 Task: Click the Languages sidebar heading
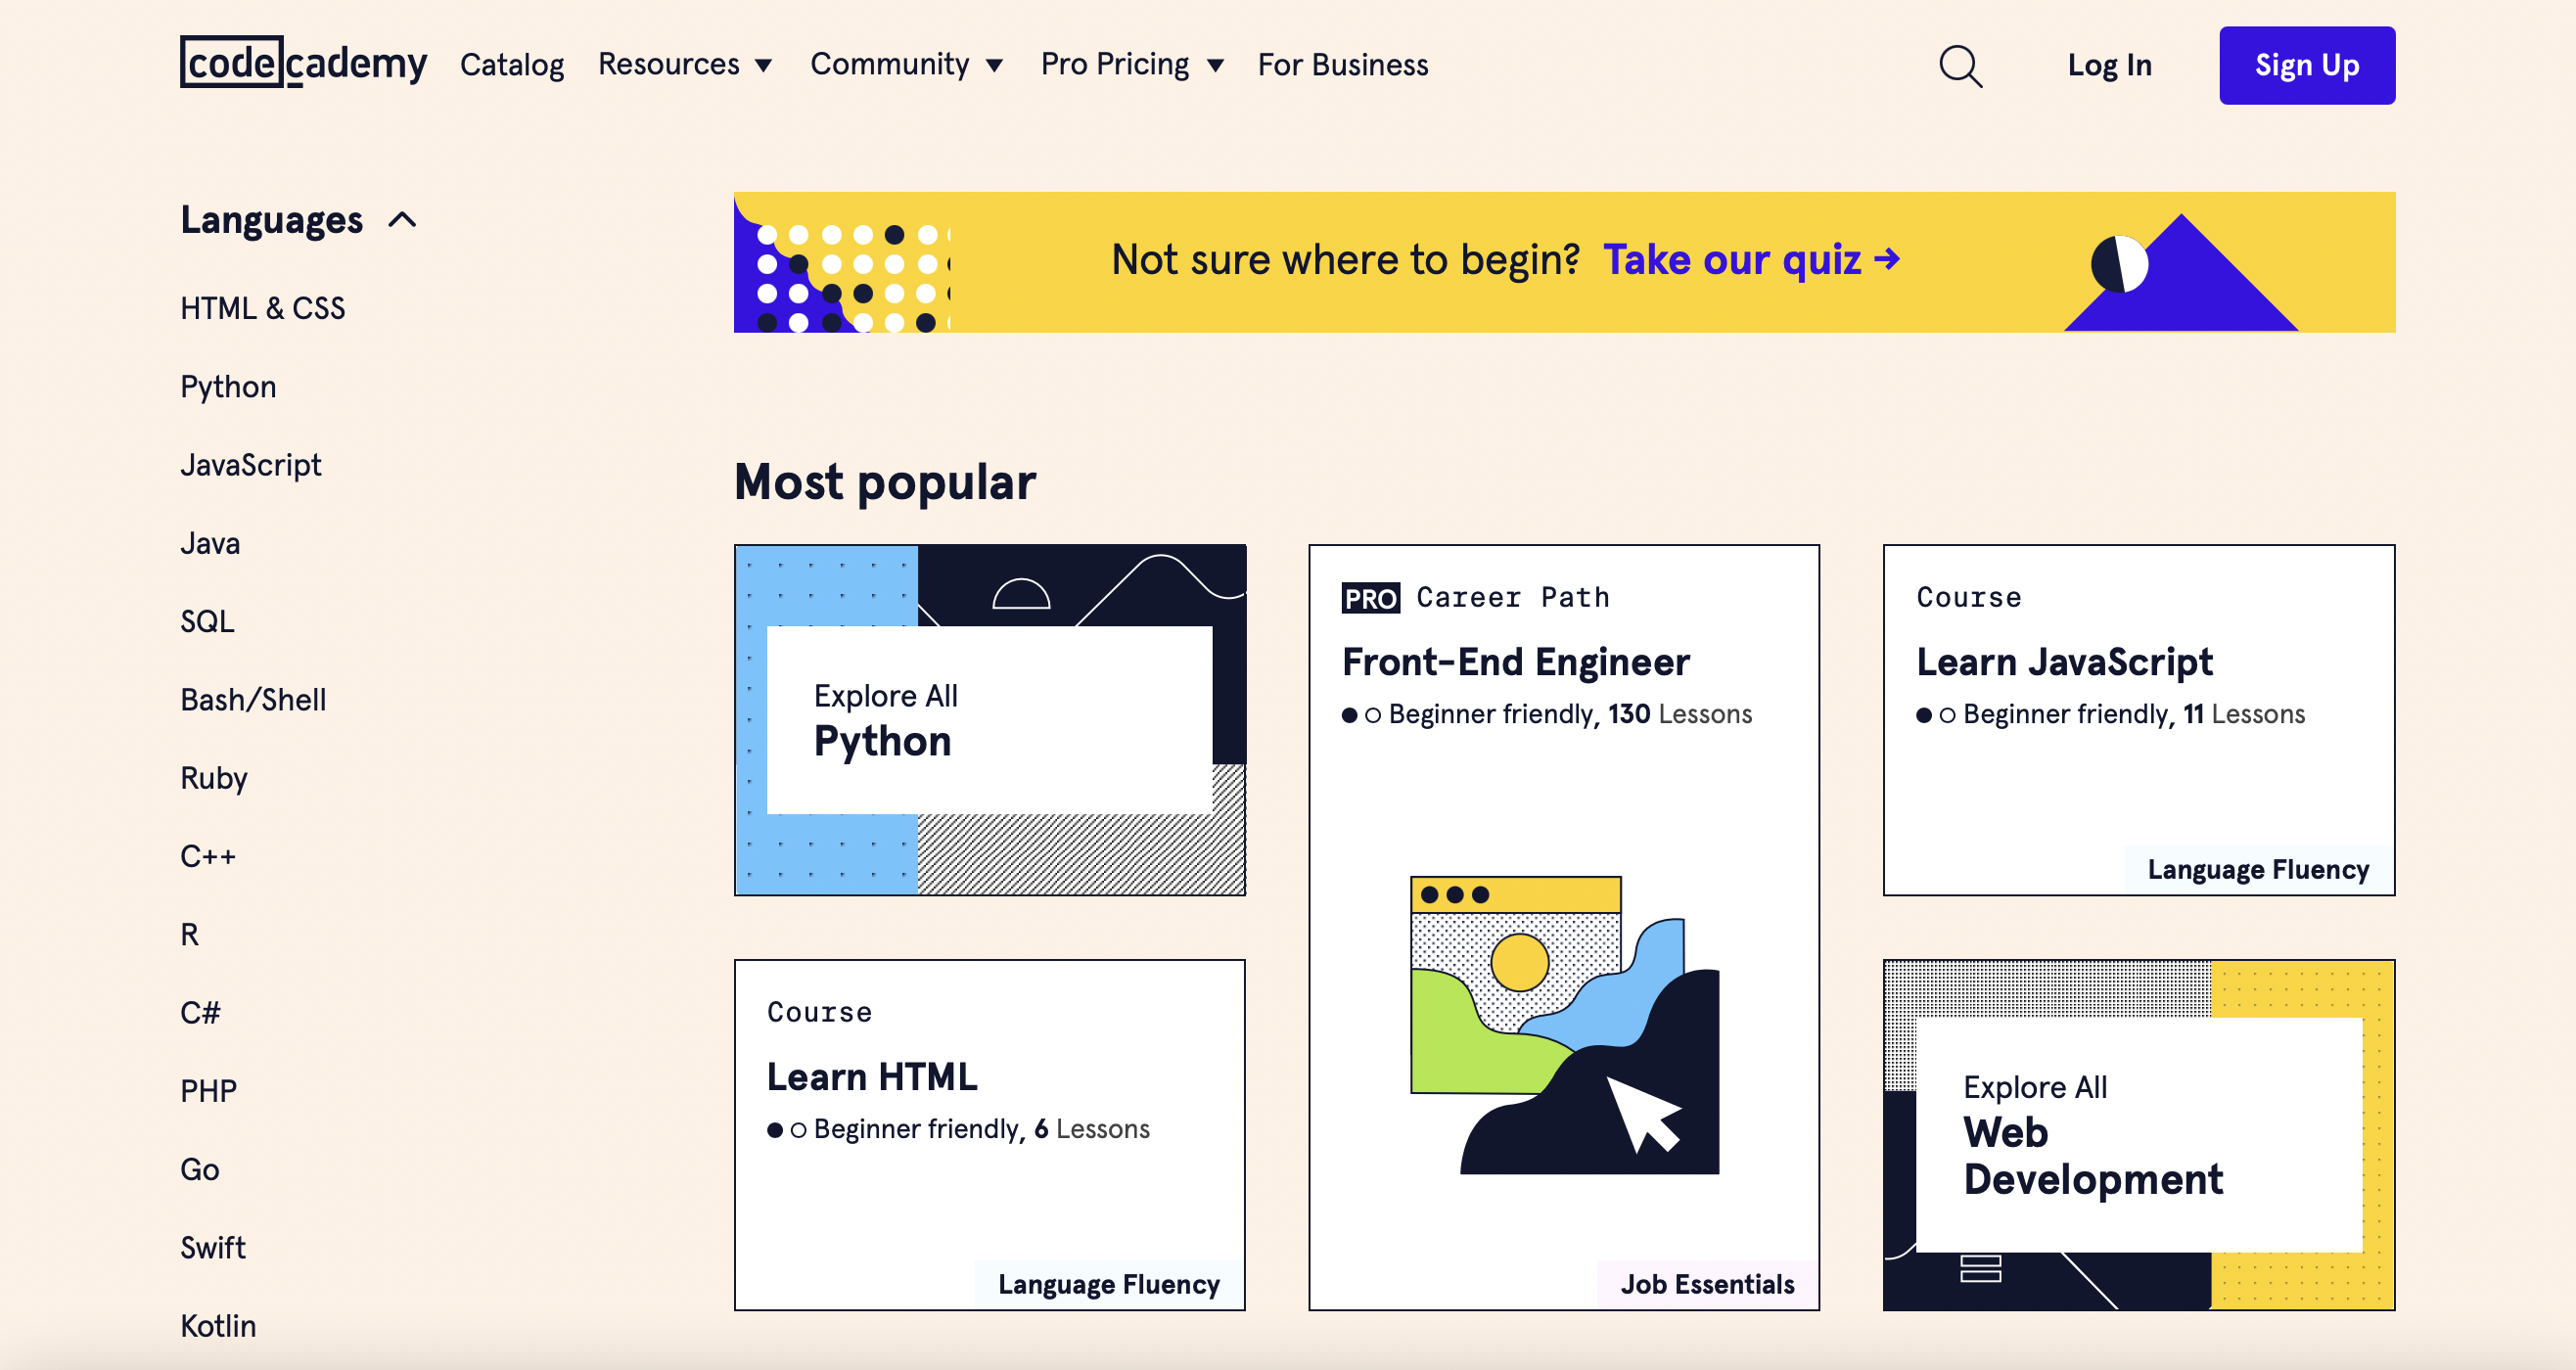[x=271, y=220]
